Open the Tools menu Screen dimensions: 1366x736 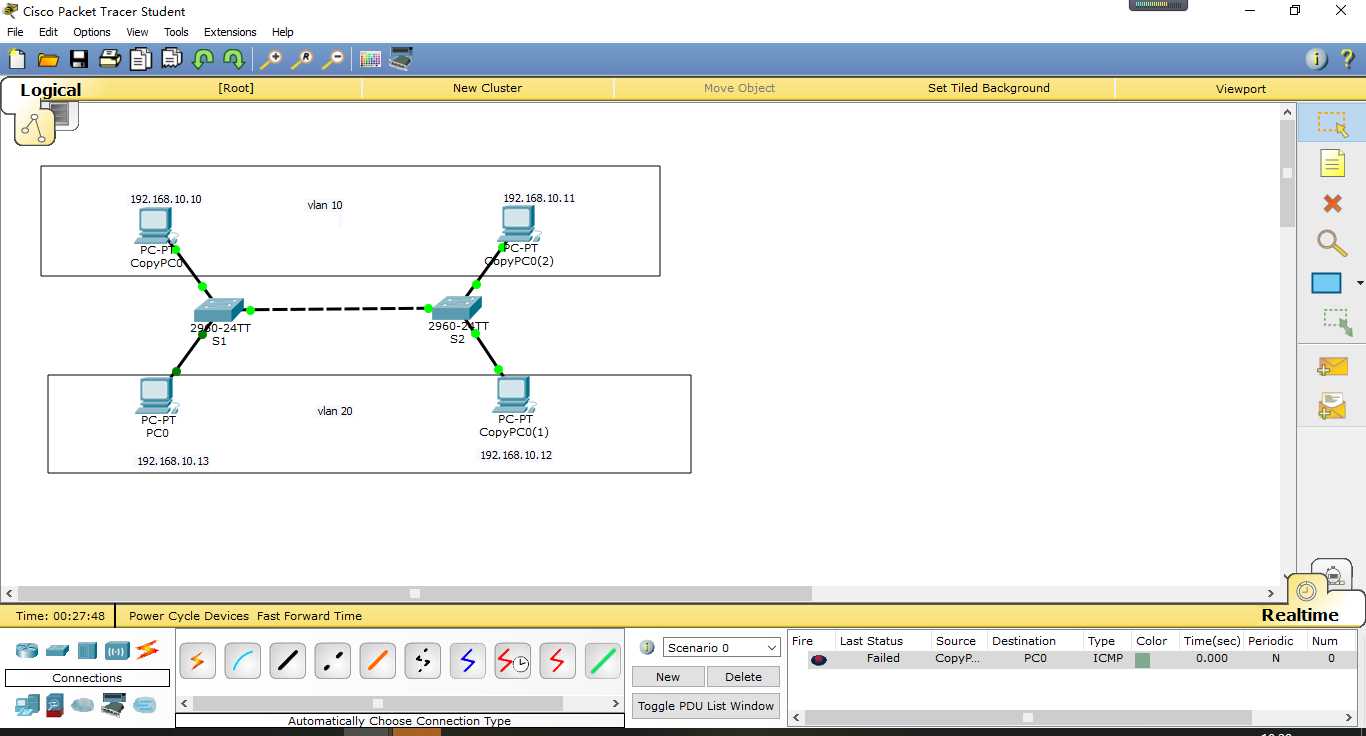176,32
